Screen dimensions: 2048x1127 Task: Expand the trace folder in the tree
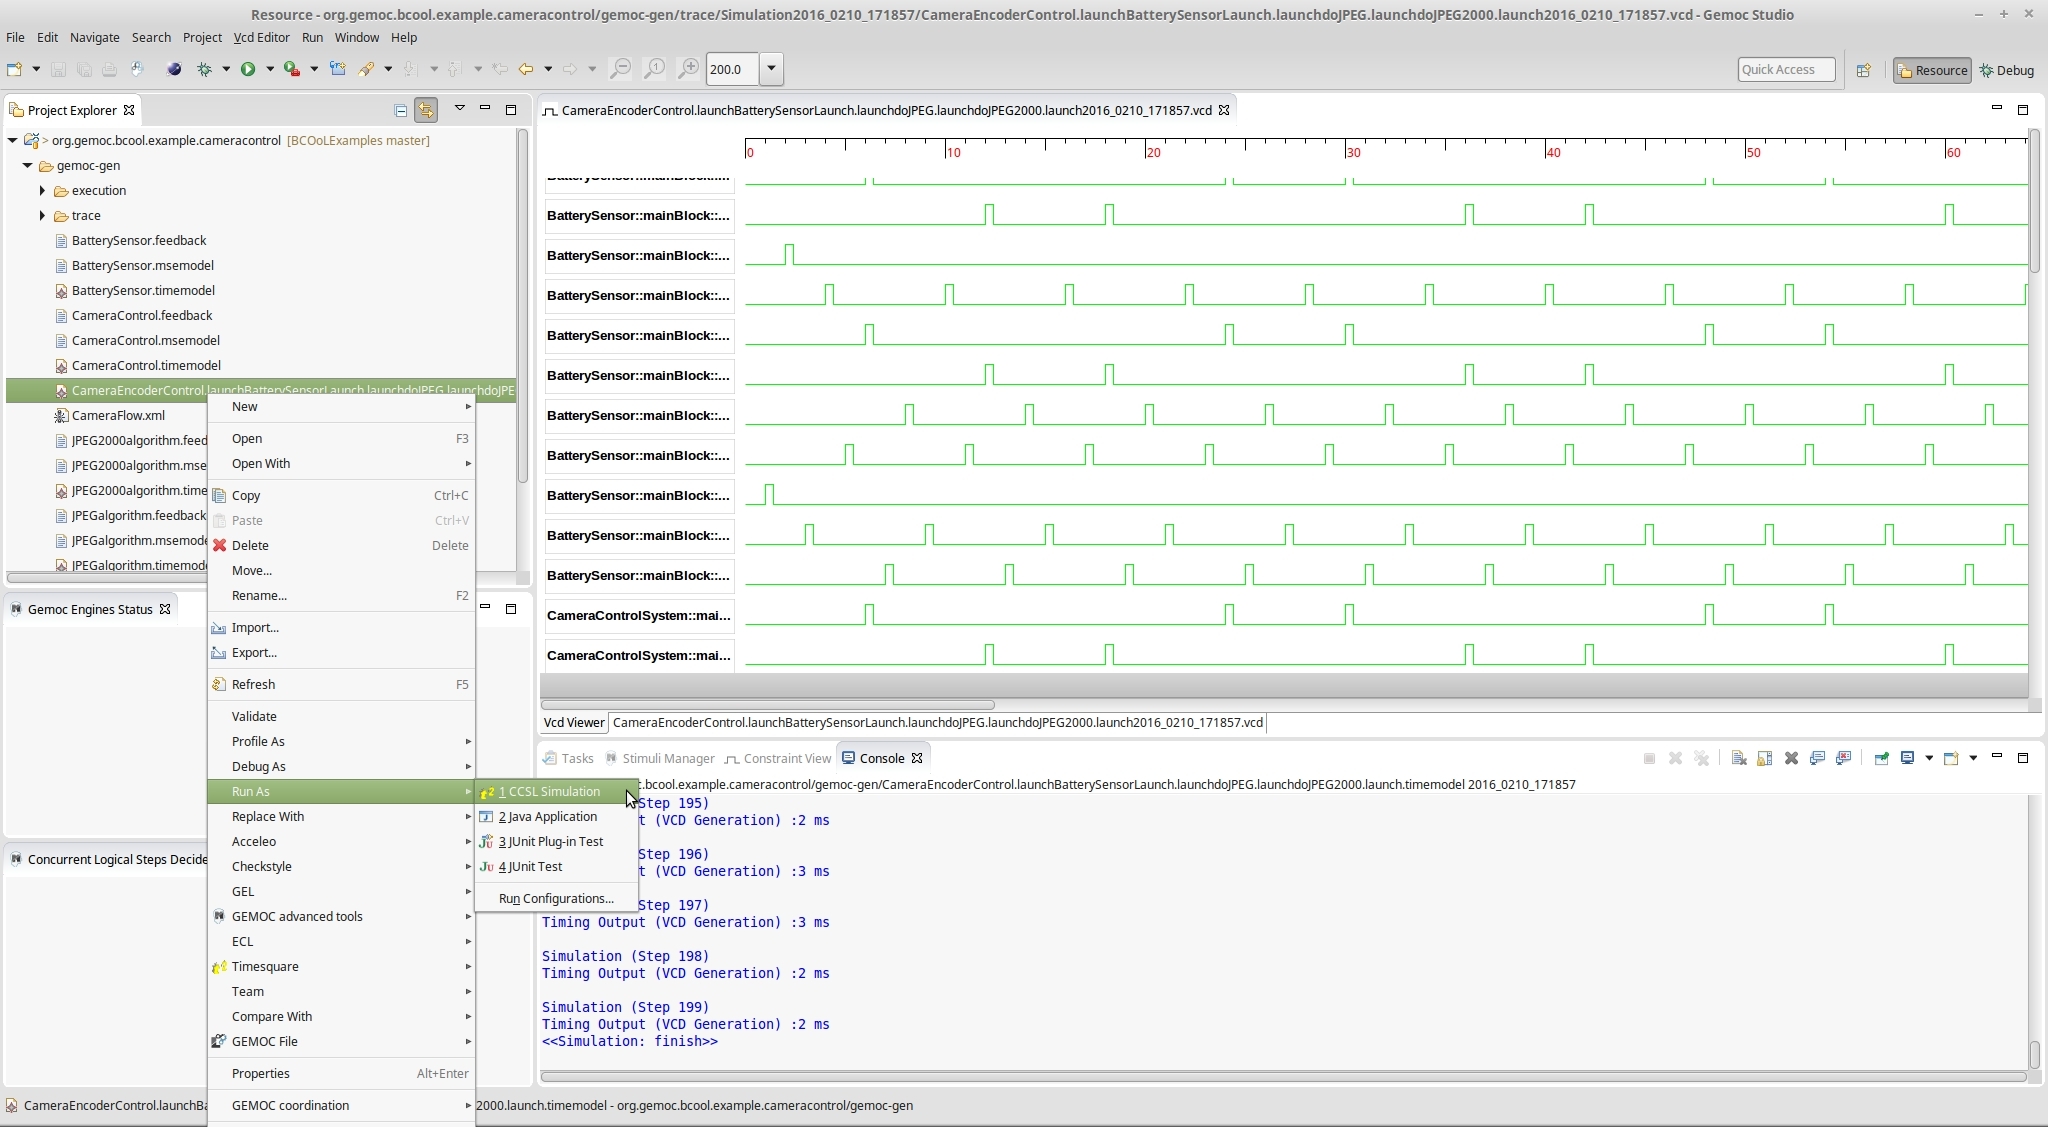(x=42, y=215)
